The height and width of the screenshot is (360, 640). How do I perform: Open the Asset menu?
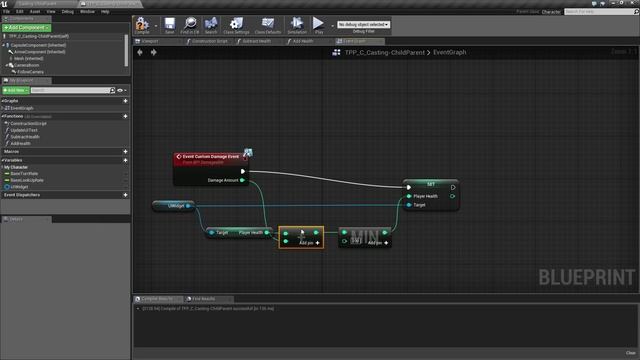click(x=35, y=11)
